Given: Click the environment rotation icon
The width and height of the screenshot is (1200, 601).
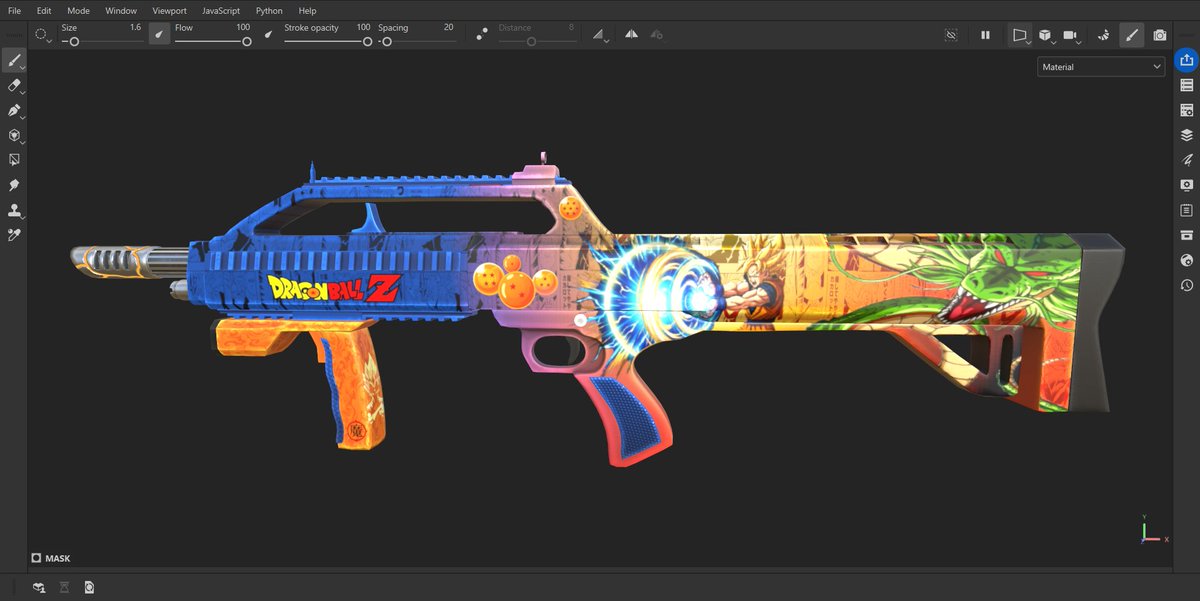Looking at the screenshot, I should tap(1104, 34).
